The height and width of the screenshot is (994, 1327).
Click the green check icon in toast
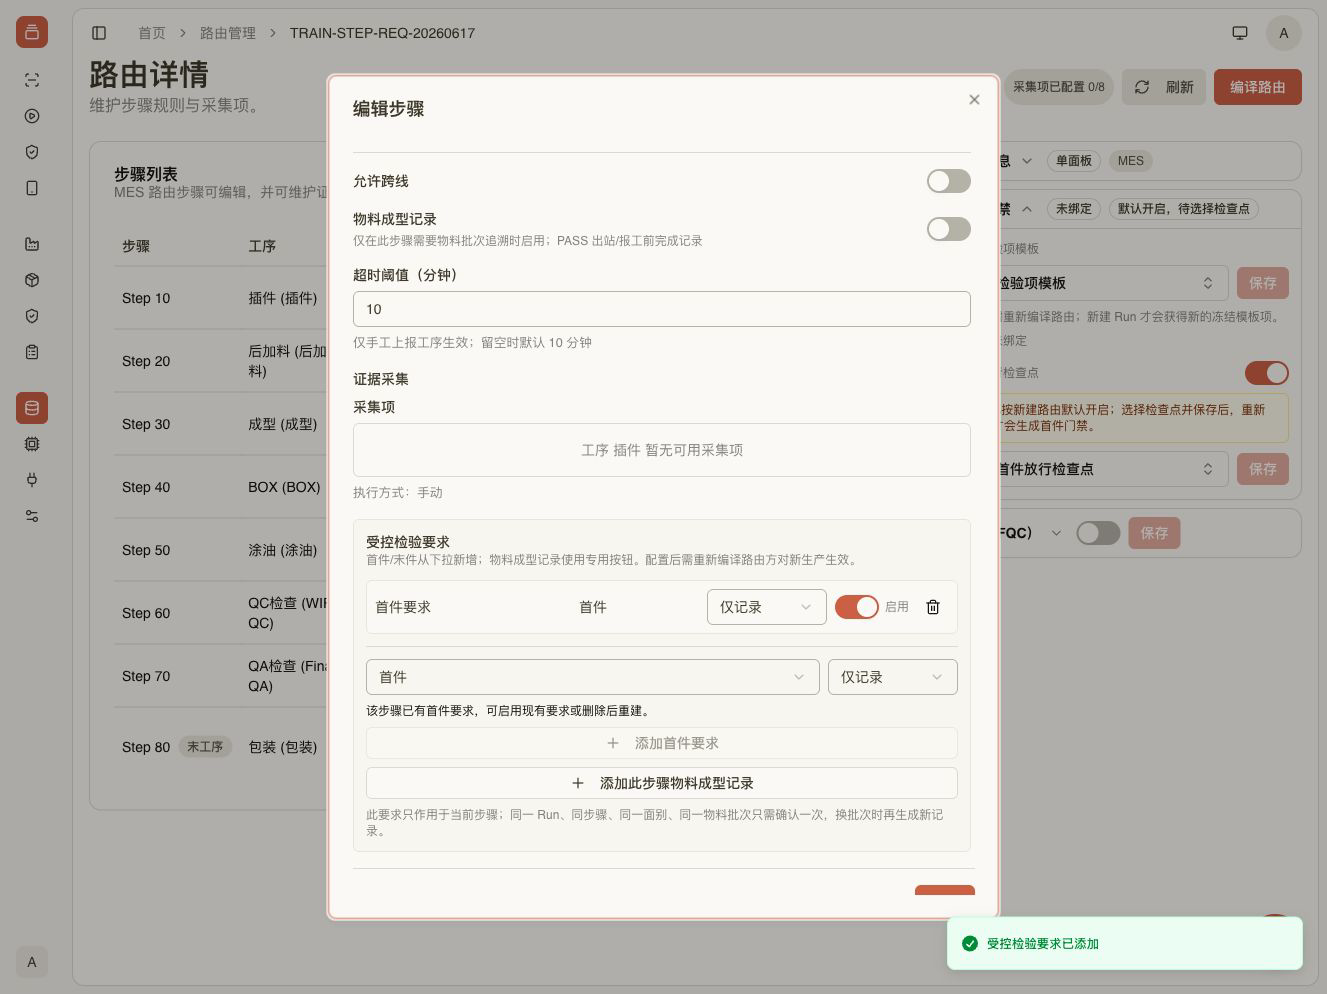coord(969,943)
